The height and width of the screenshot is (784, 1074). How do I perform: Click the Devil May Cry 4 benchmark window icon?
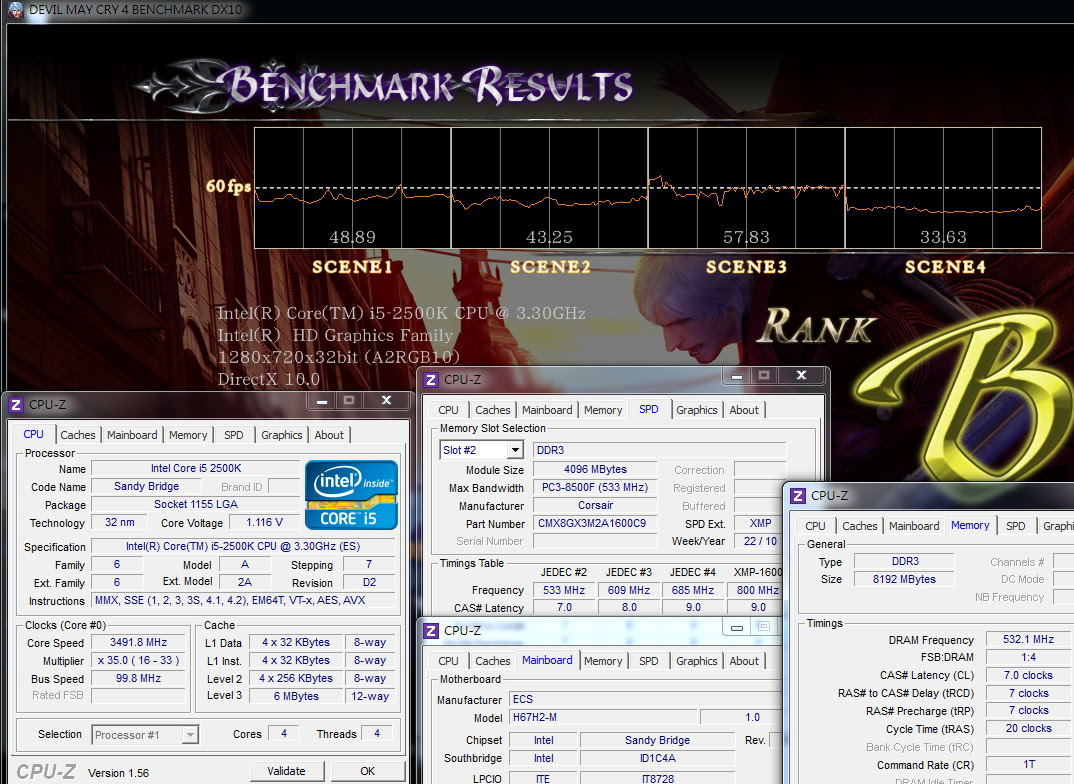click(x=14, y=10)
